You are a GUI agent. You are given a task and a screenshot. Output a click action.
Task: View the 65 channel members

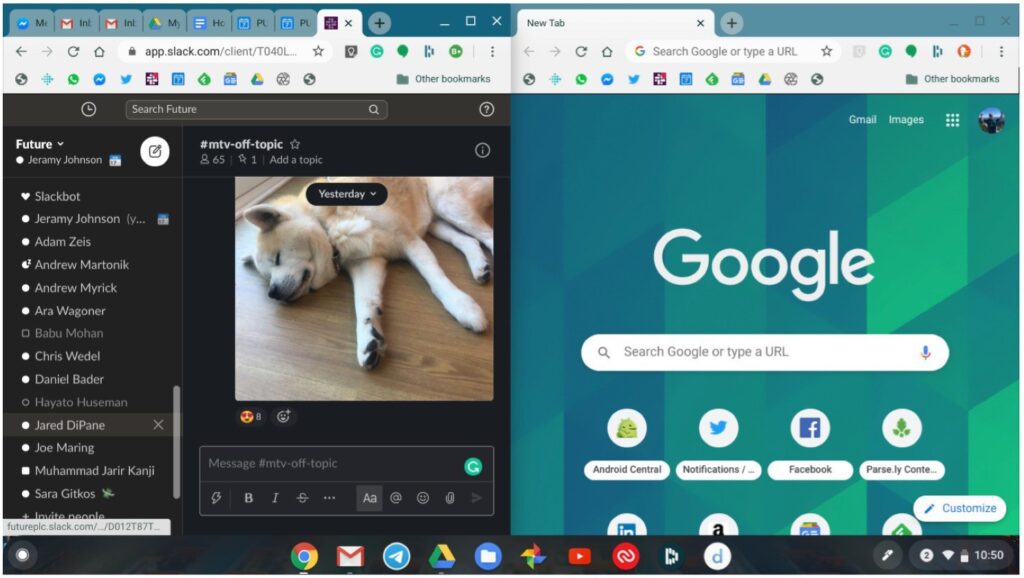coord(212,159)
